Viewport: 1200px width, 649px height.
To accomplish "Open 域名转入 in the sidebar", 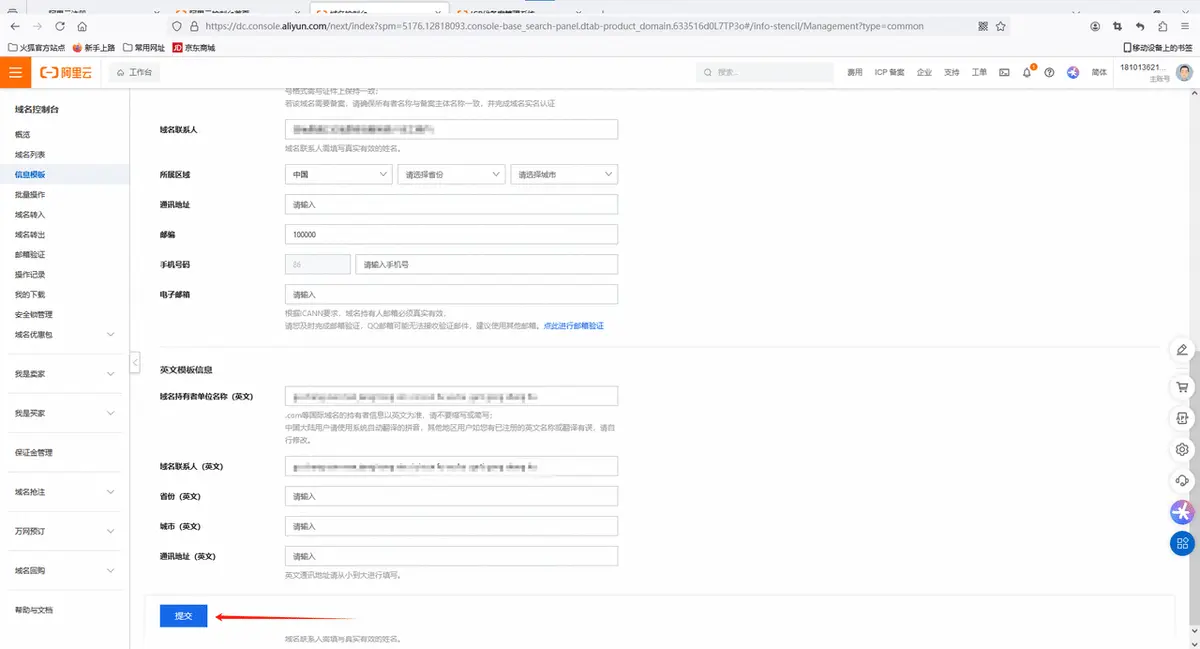I will pos(30,214).
